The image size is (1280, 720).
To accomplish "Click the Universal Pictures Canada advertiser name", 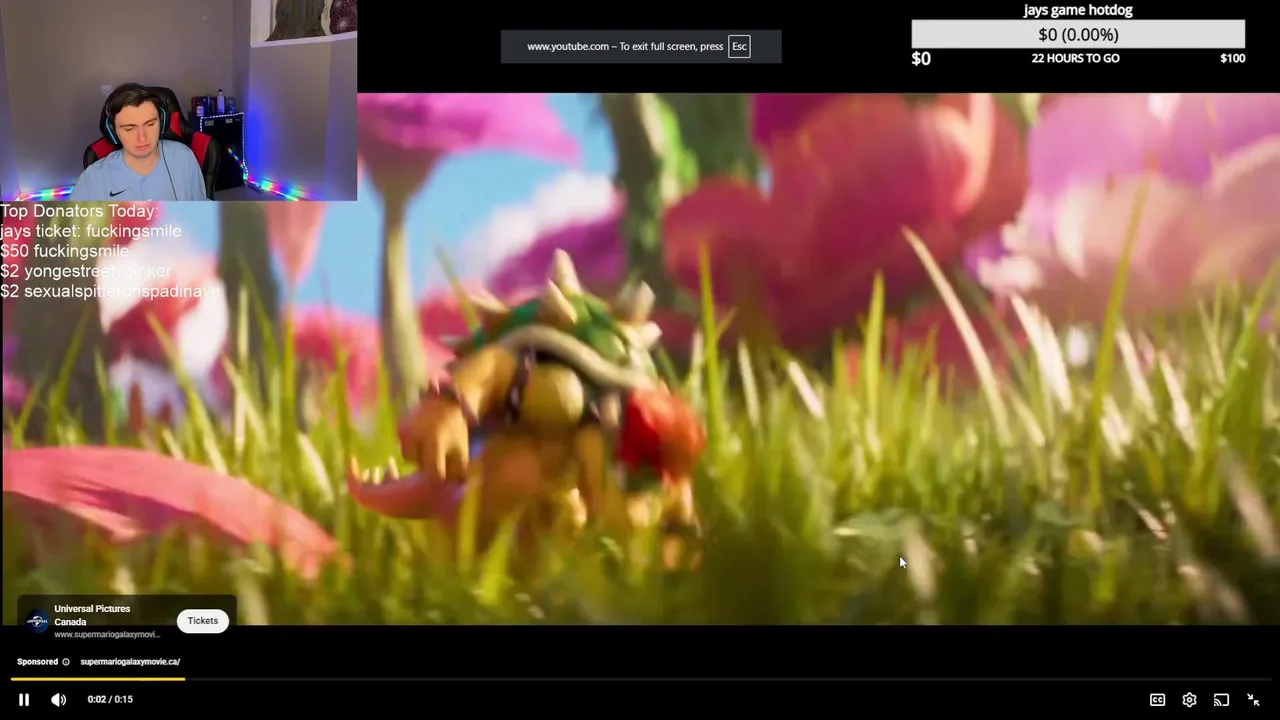I will click(92, 615).
